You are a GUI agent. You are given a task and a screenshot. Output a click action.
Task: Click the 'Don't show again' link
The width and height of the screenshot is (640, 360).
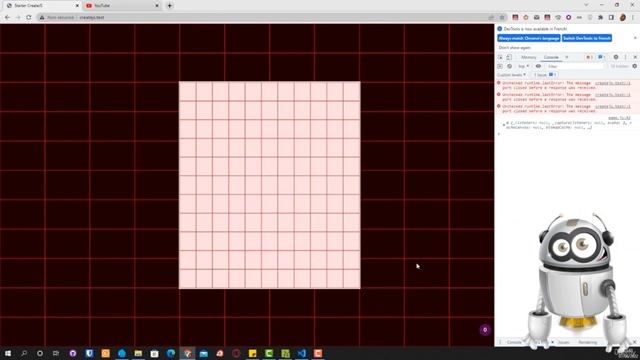pyautogui.click(x=515, y=48)
